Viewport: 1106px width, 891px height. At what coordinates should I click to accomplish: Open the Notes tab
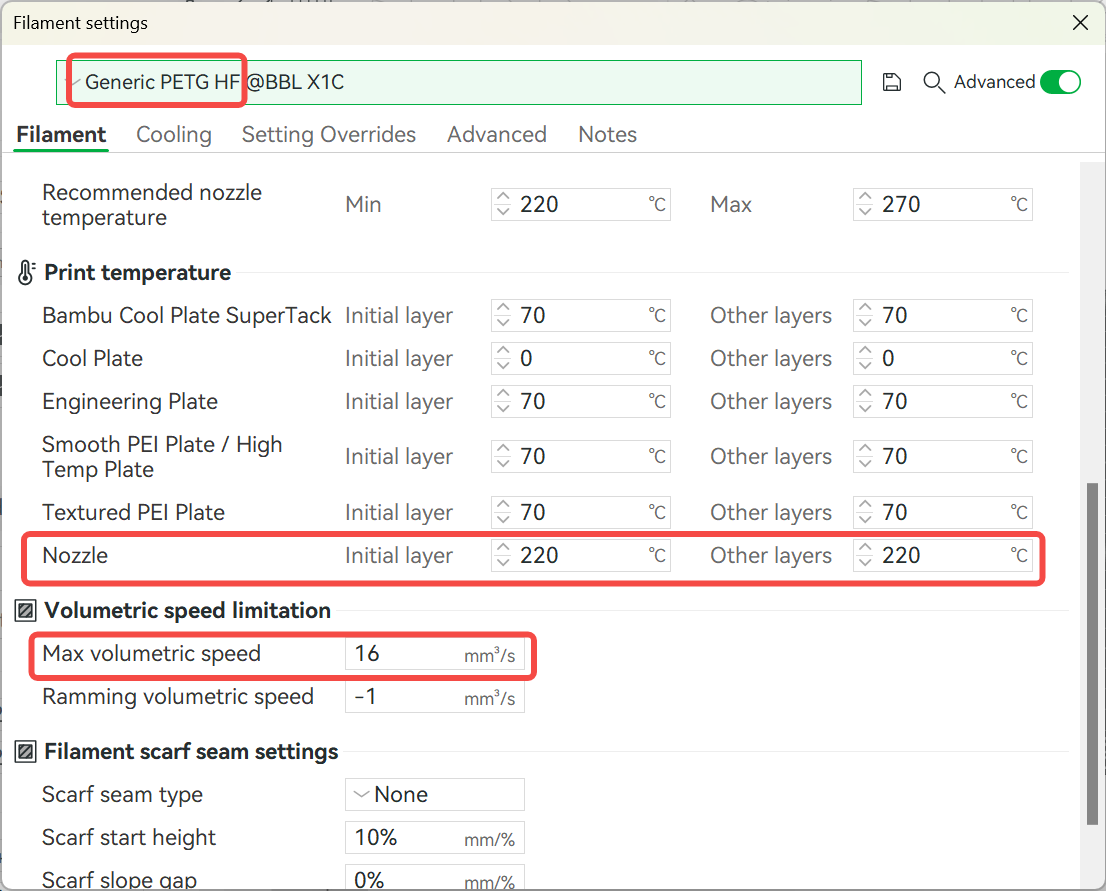point(607,134)
